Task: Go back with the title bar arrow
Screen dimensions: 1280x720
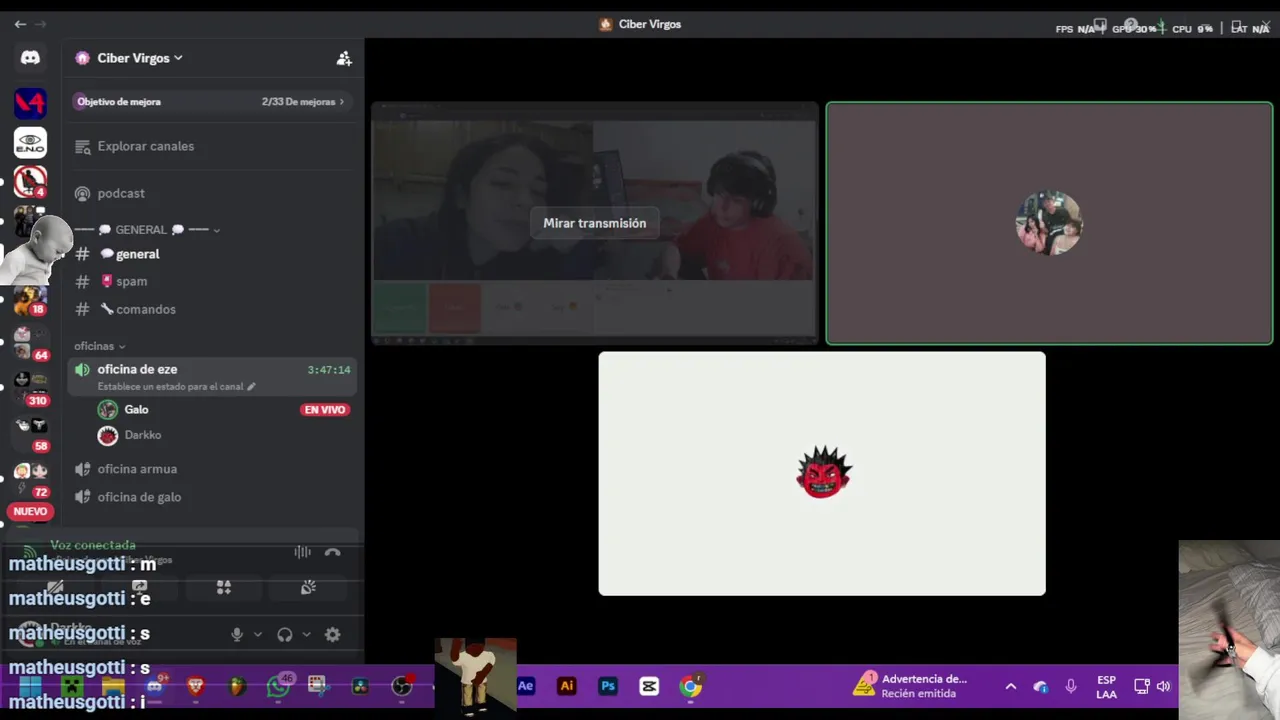Action: 20,24
